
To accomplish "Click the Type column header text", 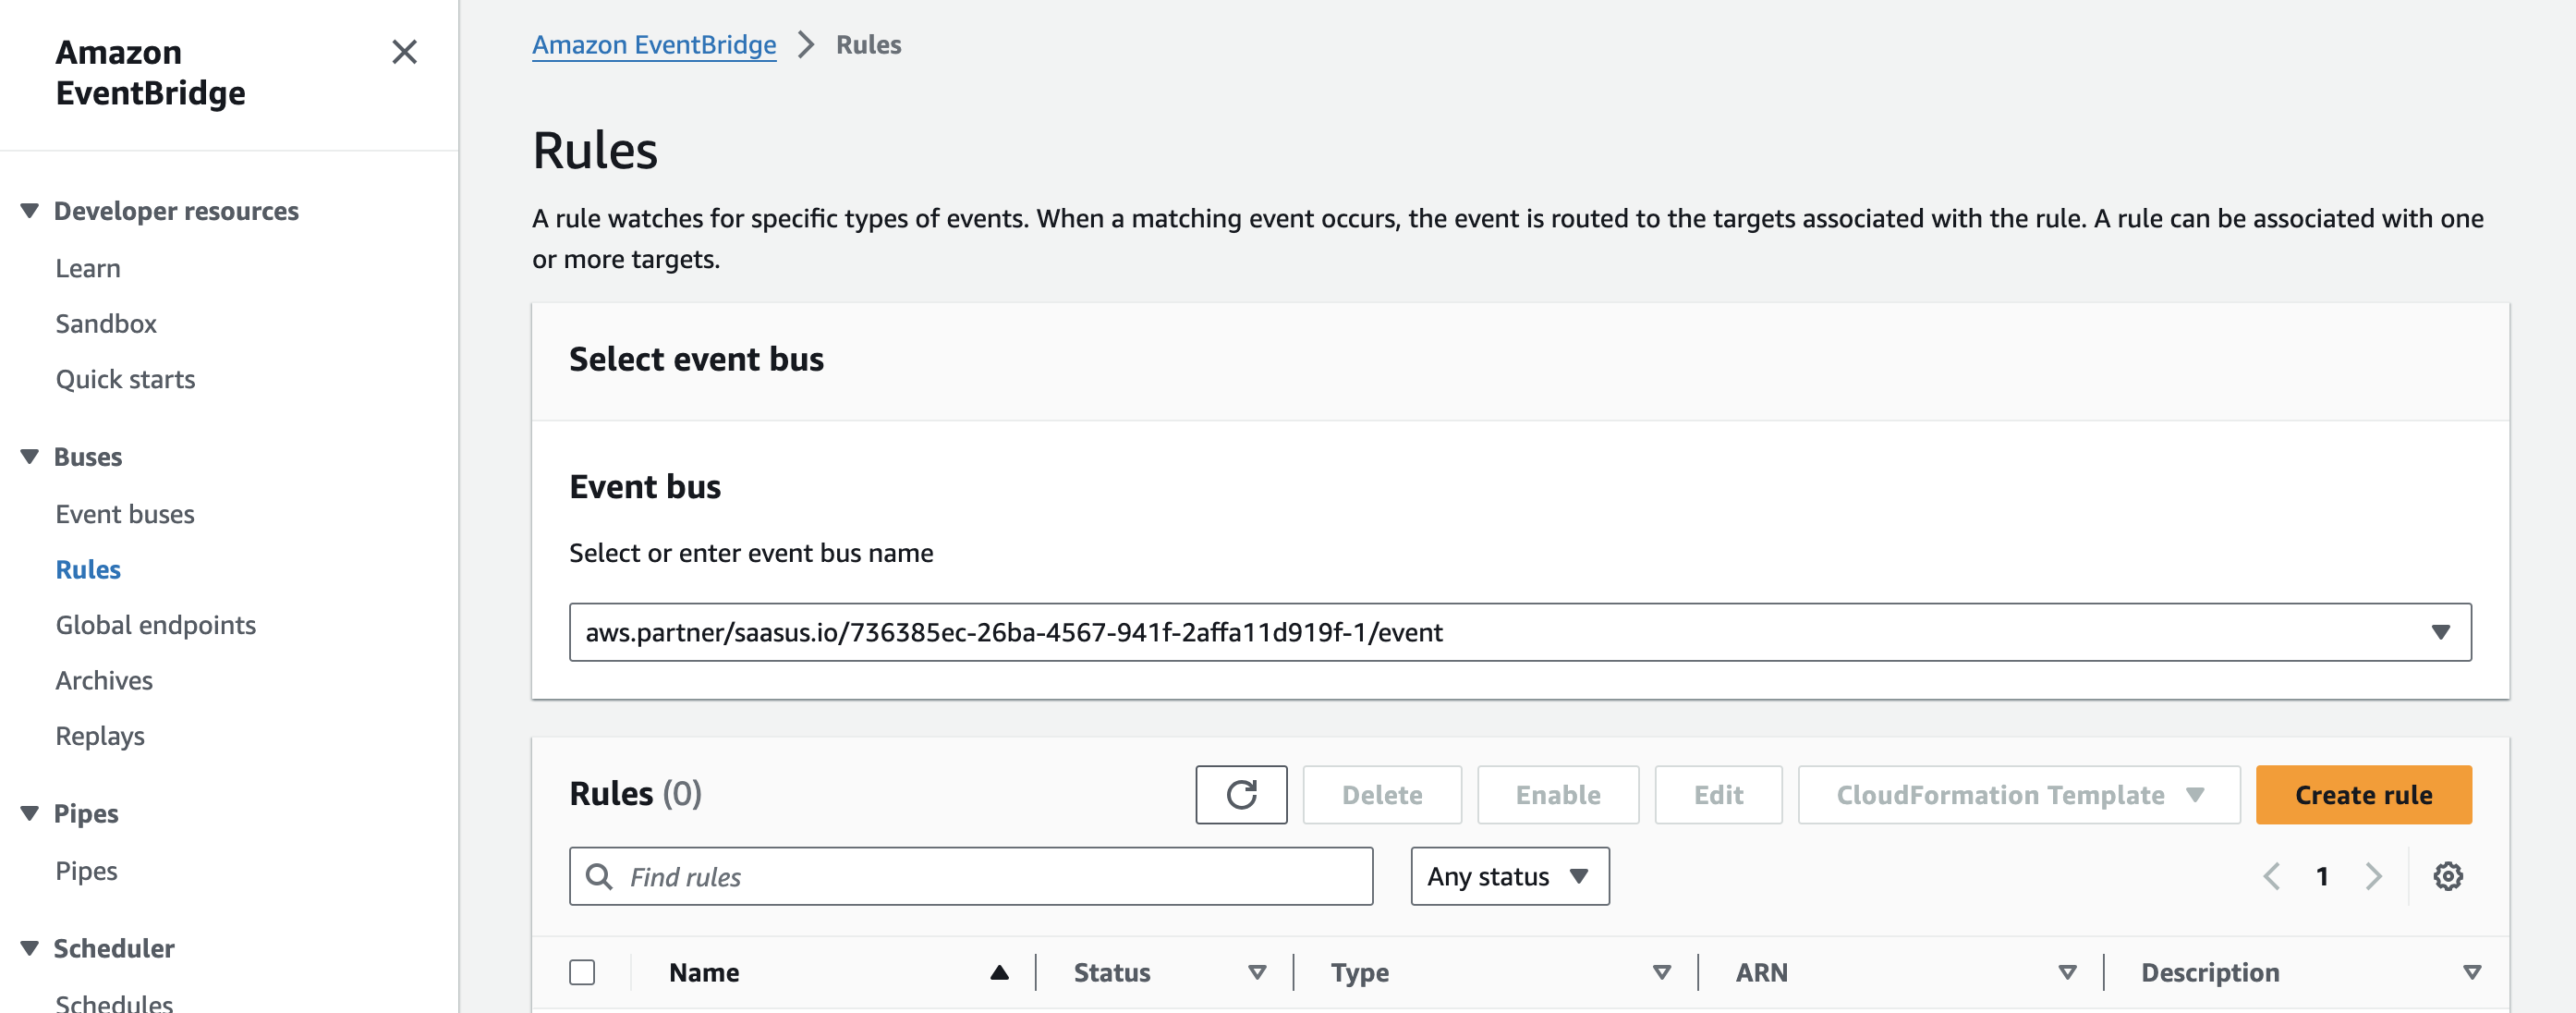I will (1359, 973).
